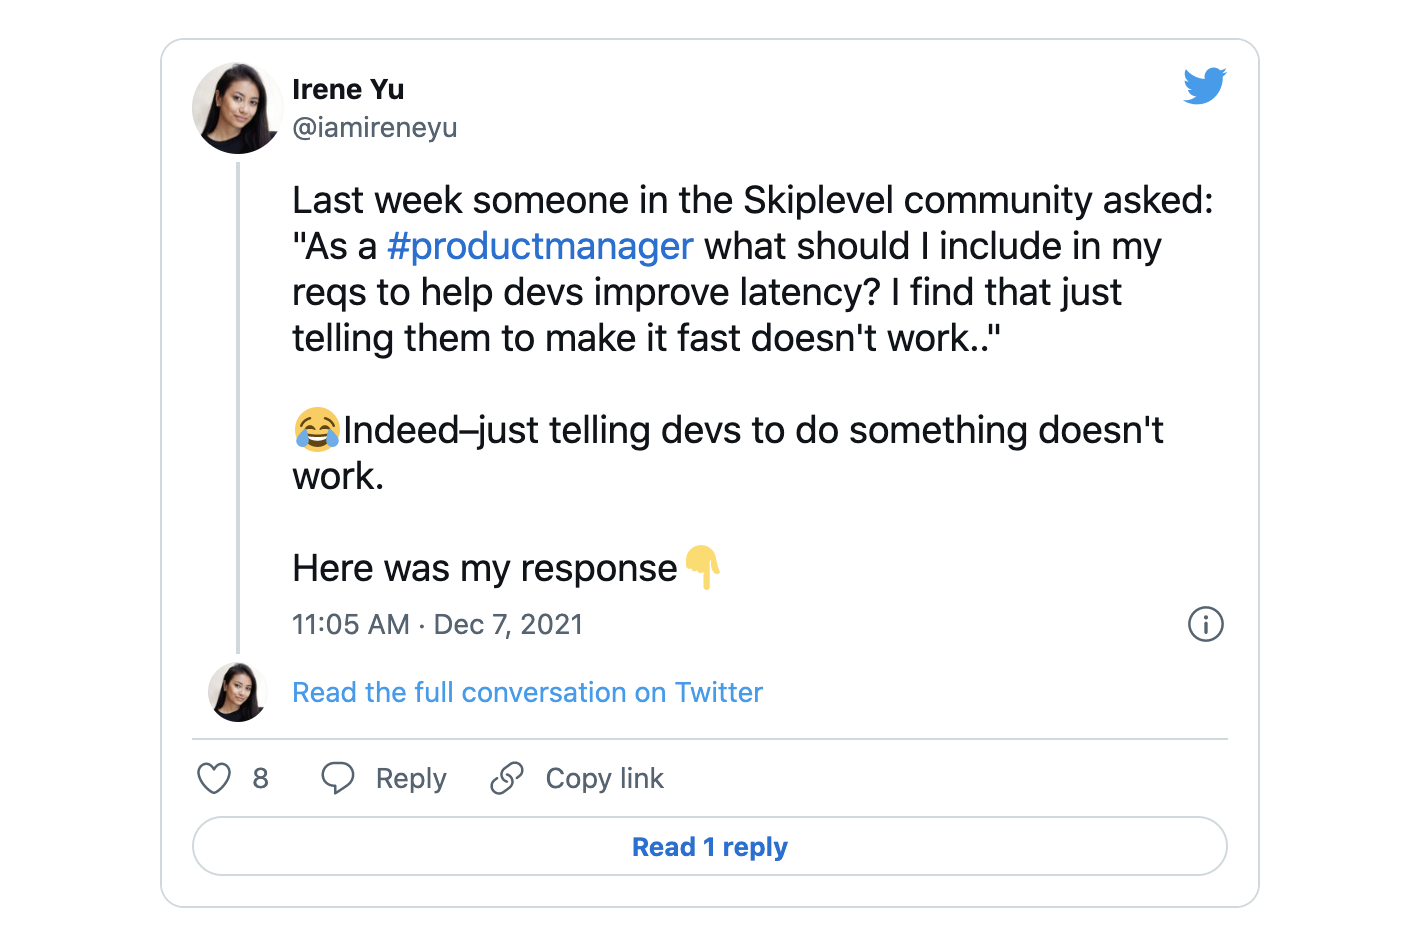Click the Reply text label

(x=411, y=778)
